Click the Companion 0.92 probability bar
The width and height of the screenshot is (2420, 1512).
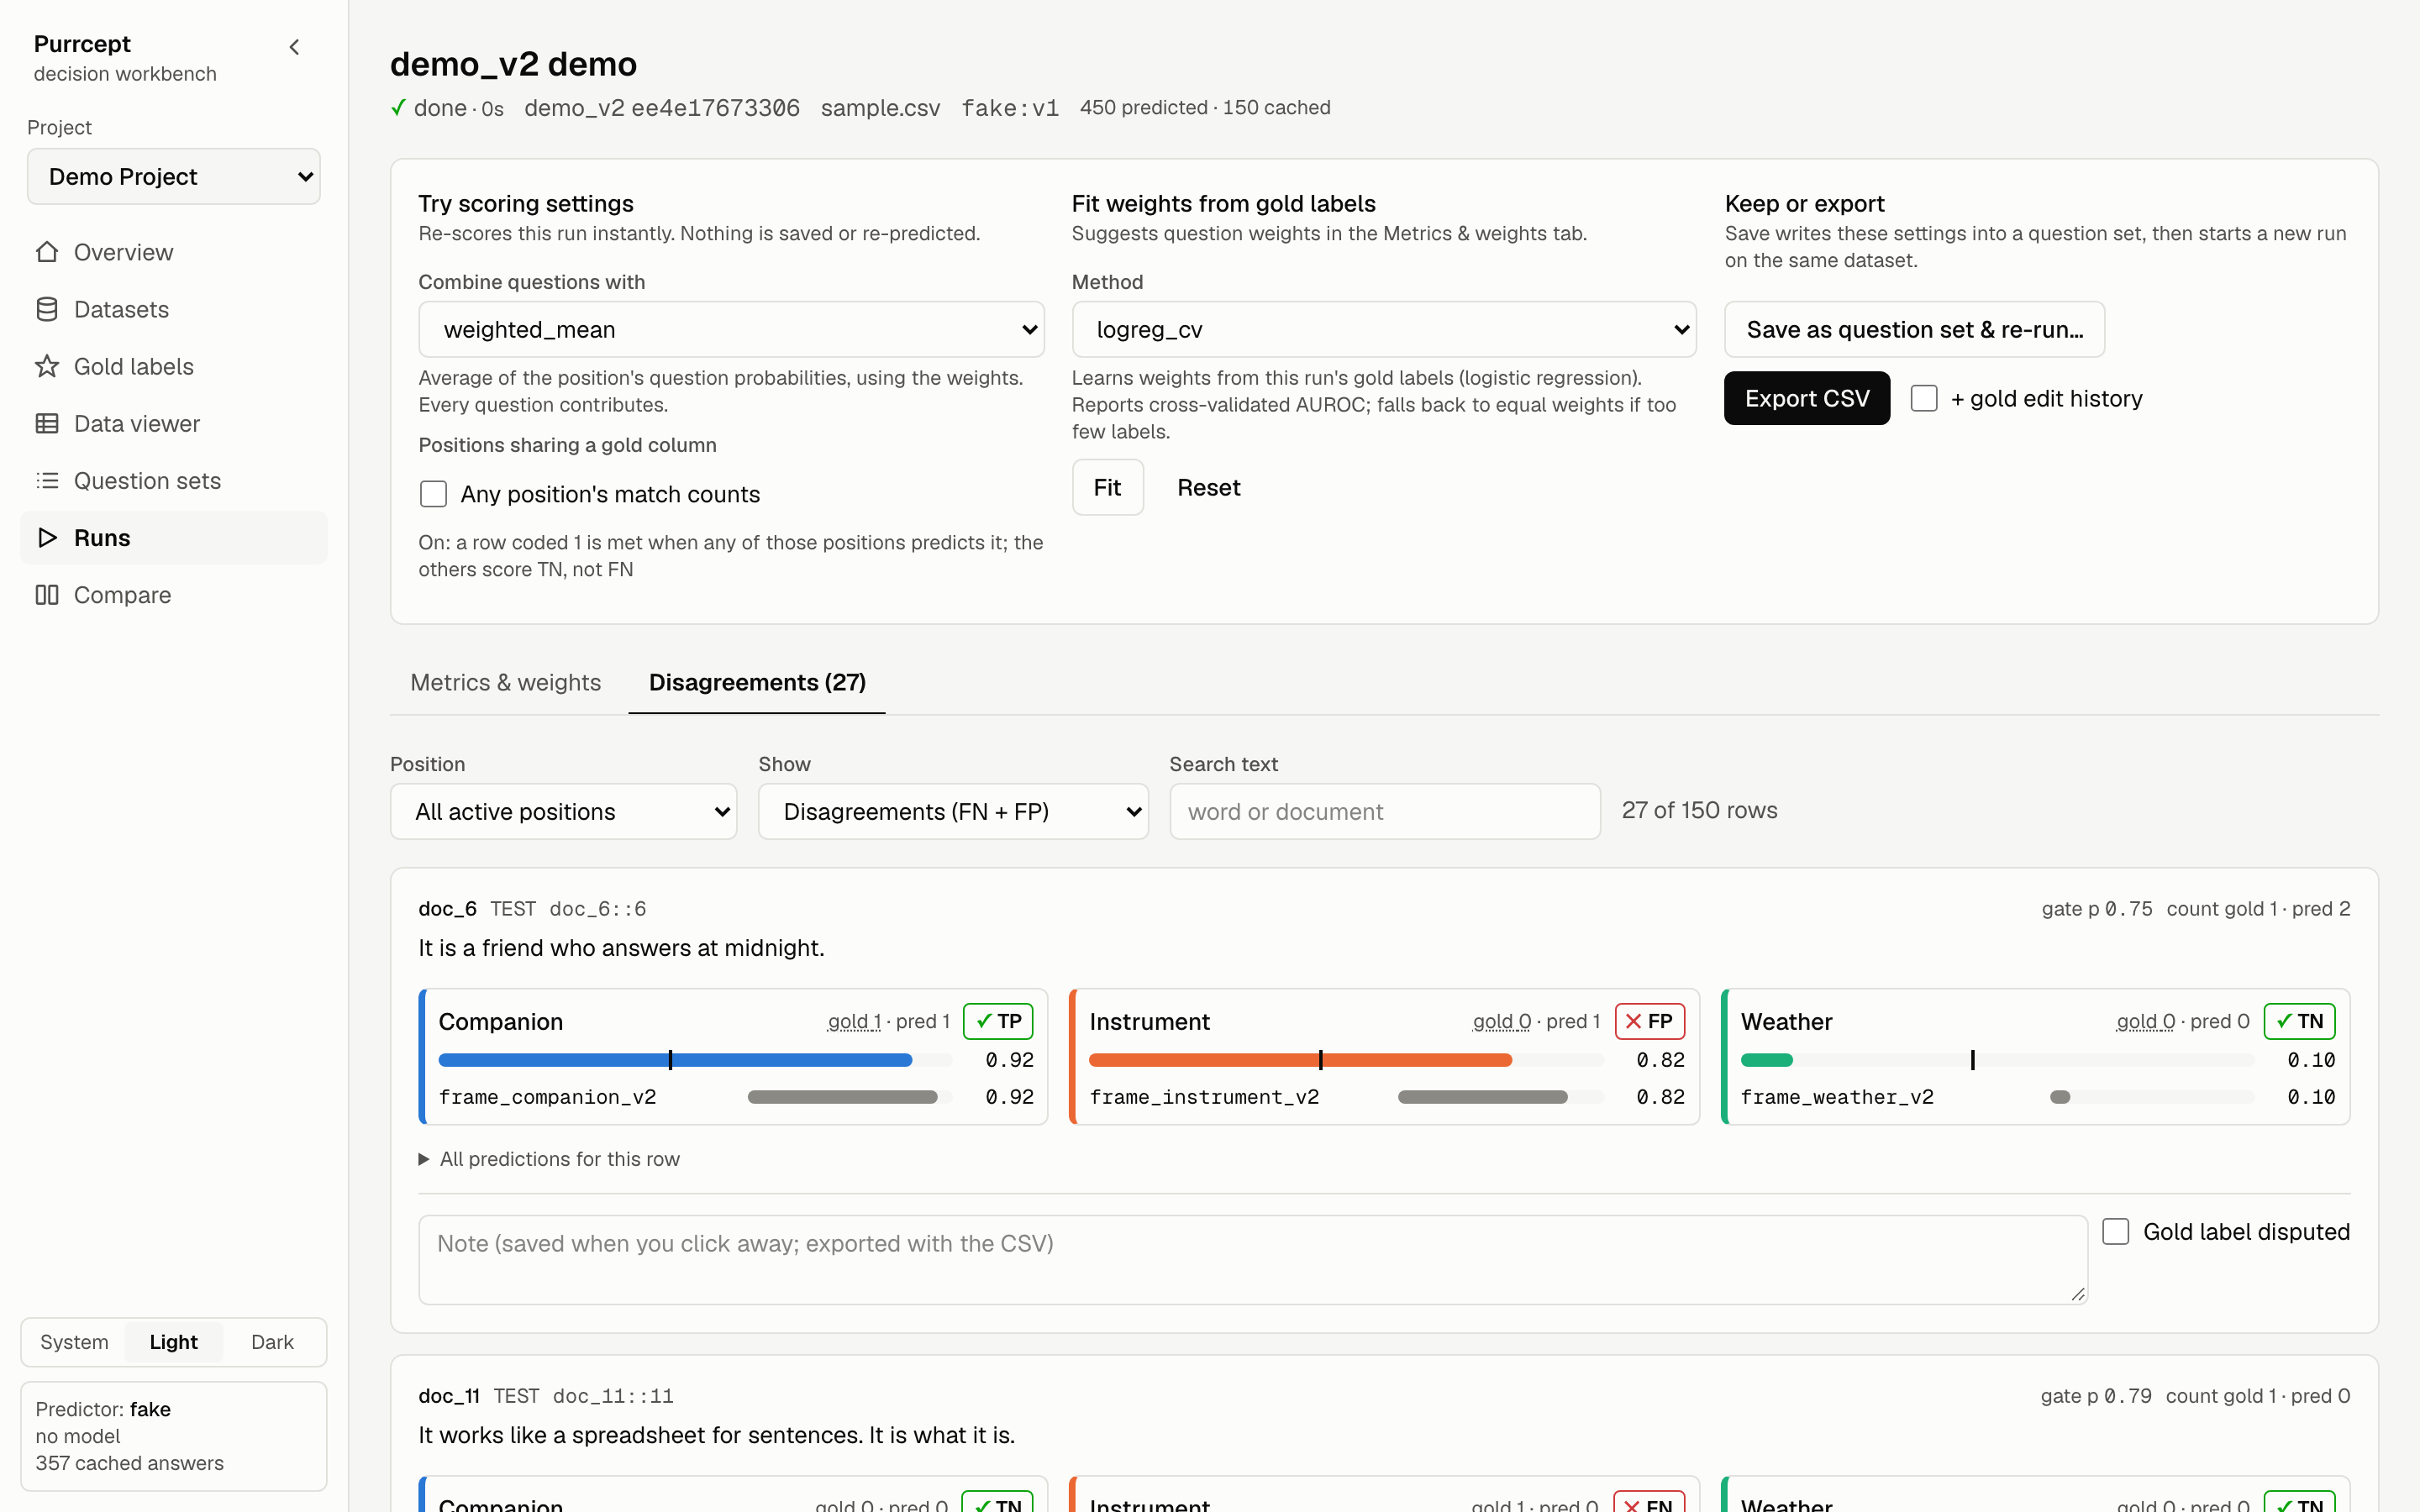click(695, 1060)
